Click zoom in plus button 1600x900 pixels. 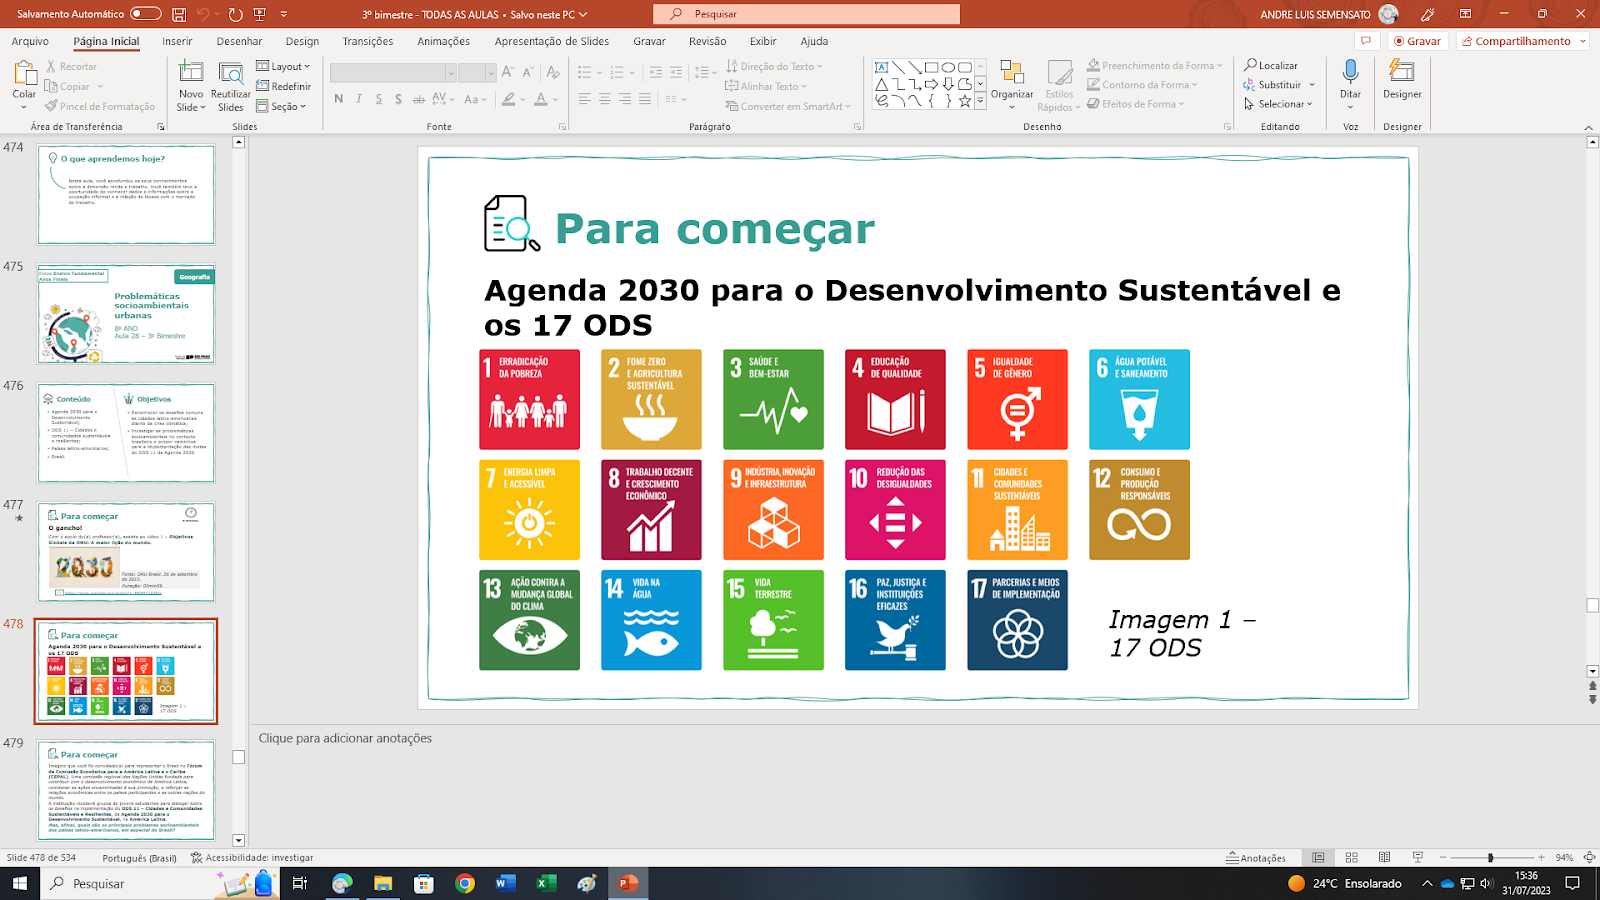pos(1541,857)
